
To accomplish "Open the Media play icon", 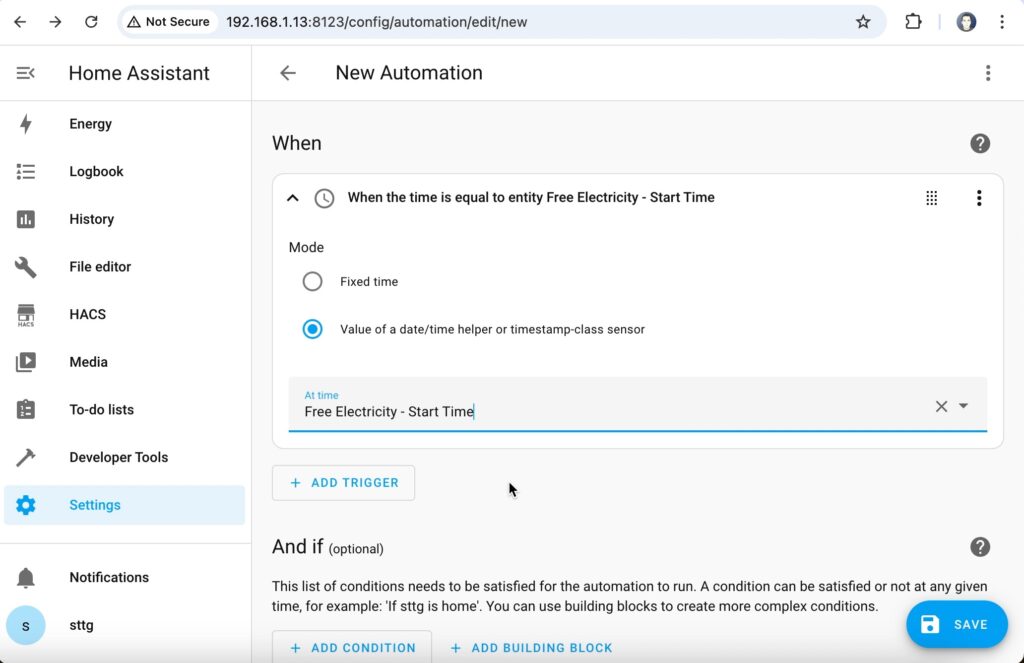I will [25, 362].
